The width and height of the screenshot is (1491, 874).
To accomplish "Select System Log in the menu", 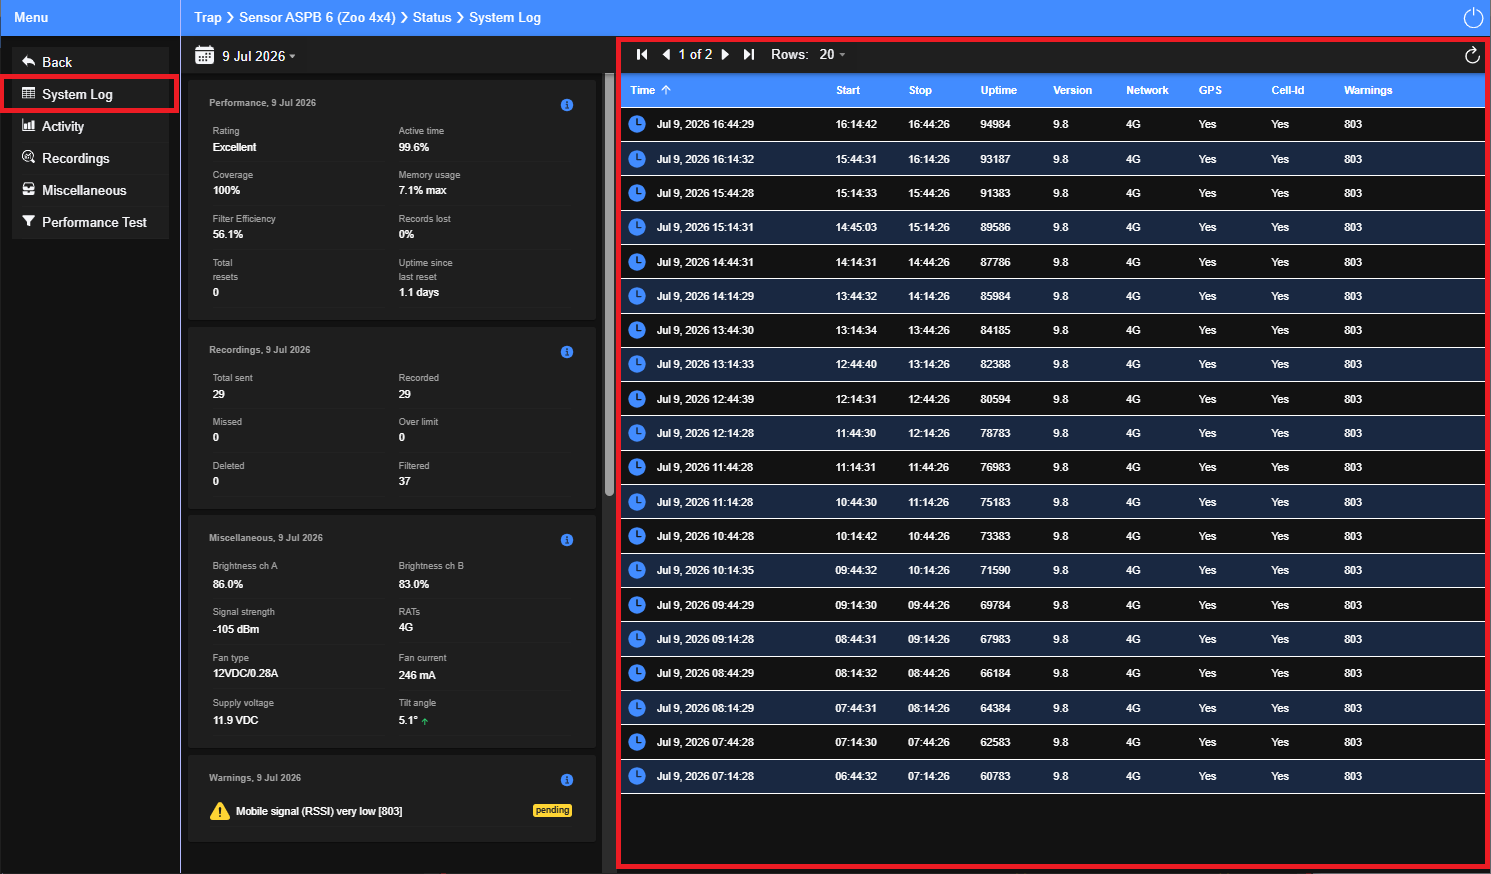I will click(x=90, y=94).
